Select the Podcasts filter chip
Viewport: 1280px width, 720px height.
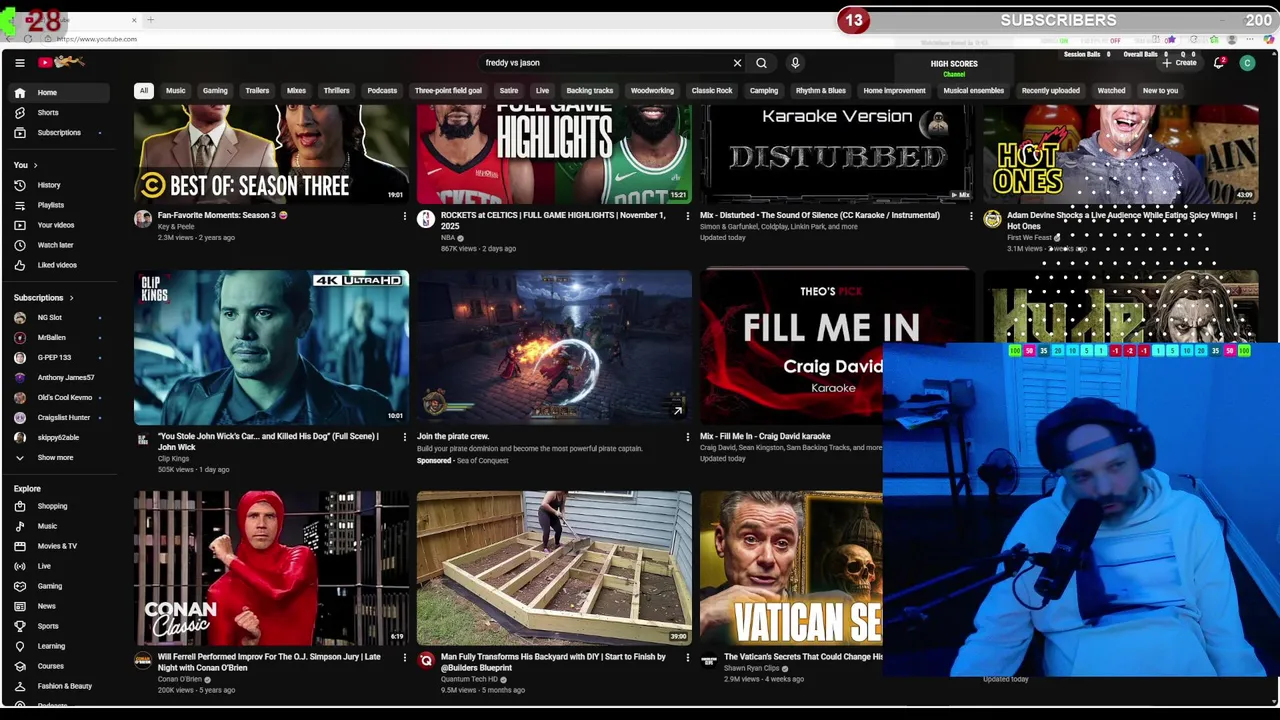point(382,90)
